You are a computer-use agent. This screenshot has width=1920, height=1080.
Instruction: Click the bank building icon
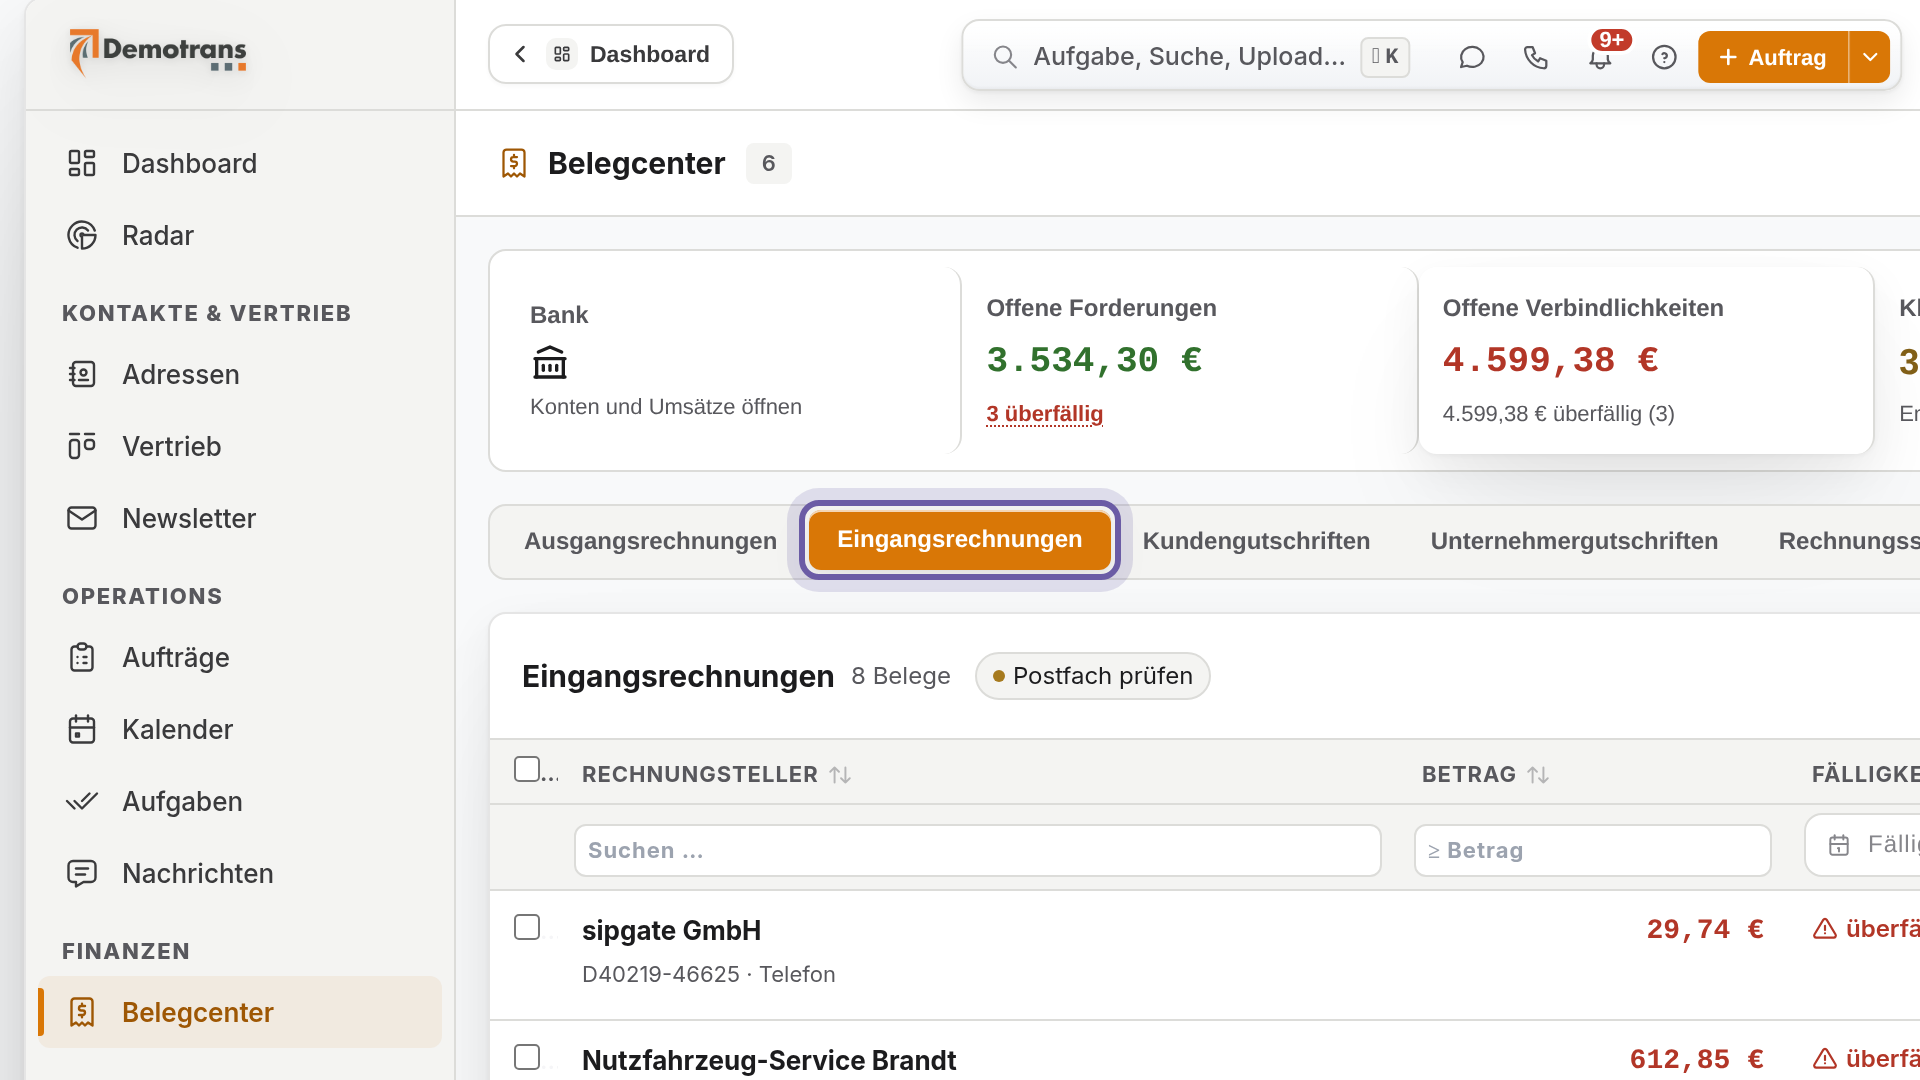(549, 362)
